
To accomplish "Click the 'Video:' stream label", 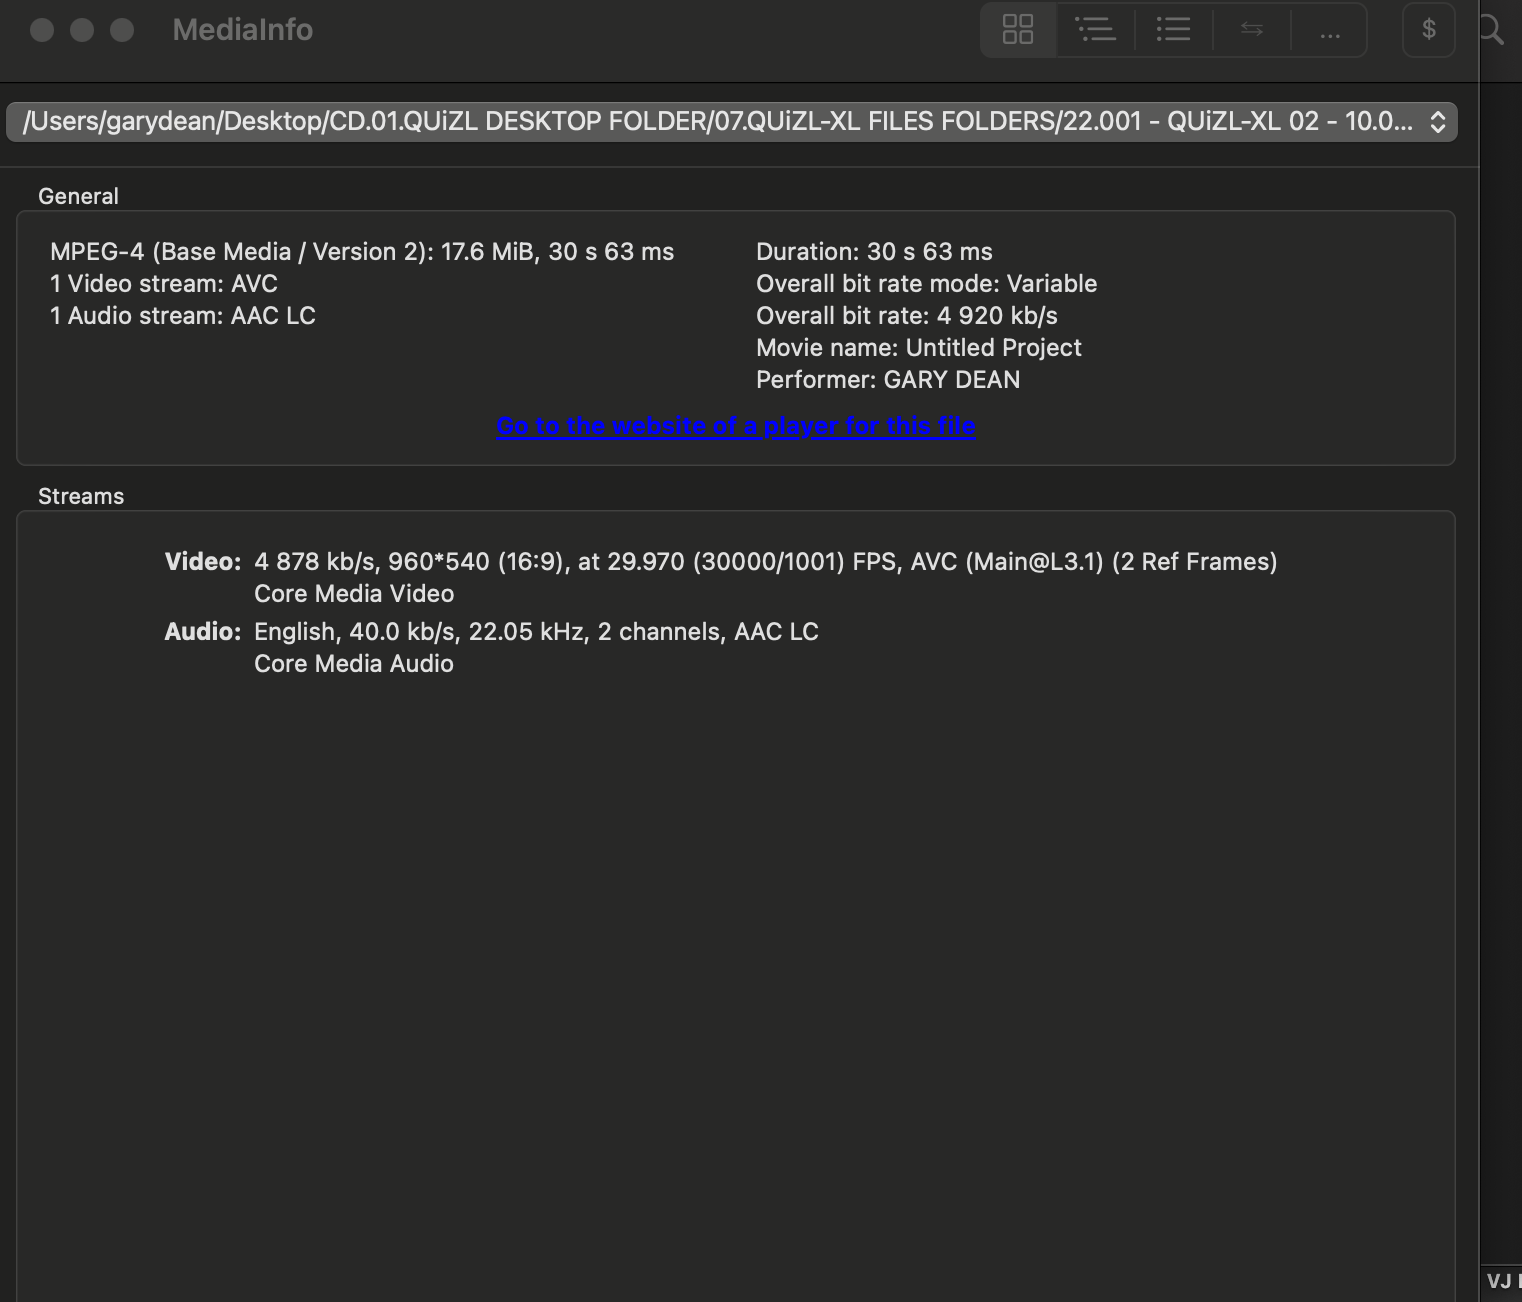I will 203,562.
